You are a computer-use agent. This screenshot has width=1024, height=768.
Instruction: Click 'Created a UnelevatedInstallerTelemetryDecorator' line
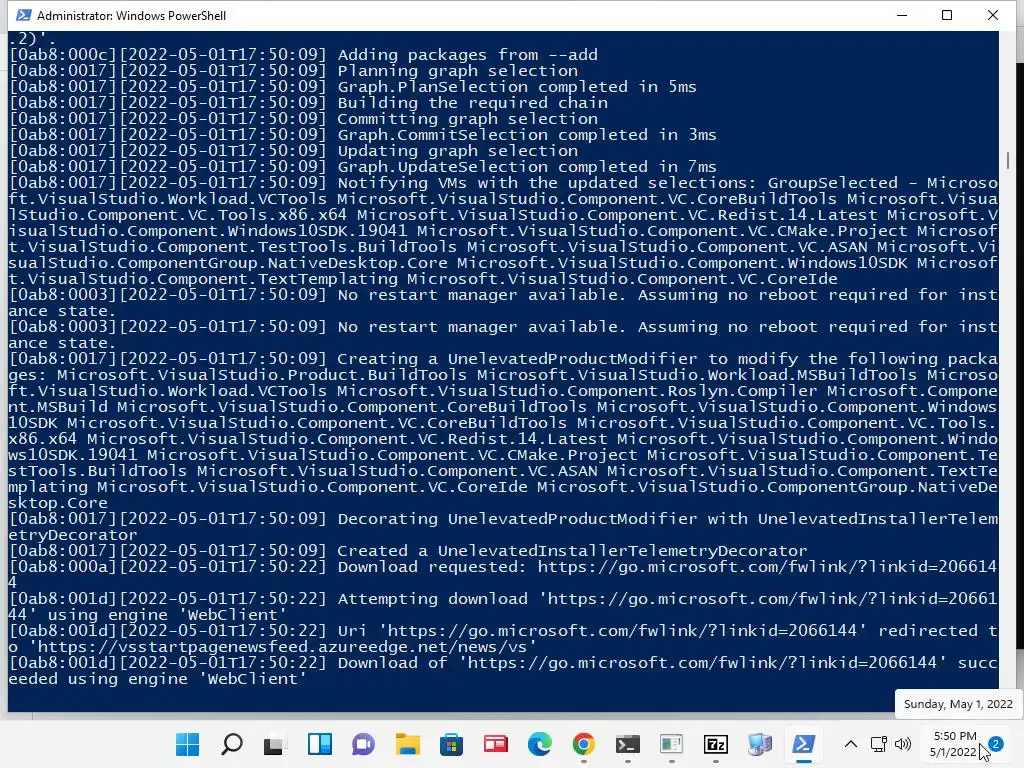(x=408, y=551)
